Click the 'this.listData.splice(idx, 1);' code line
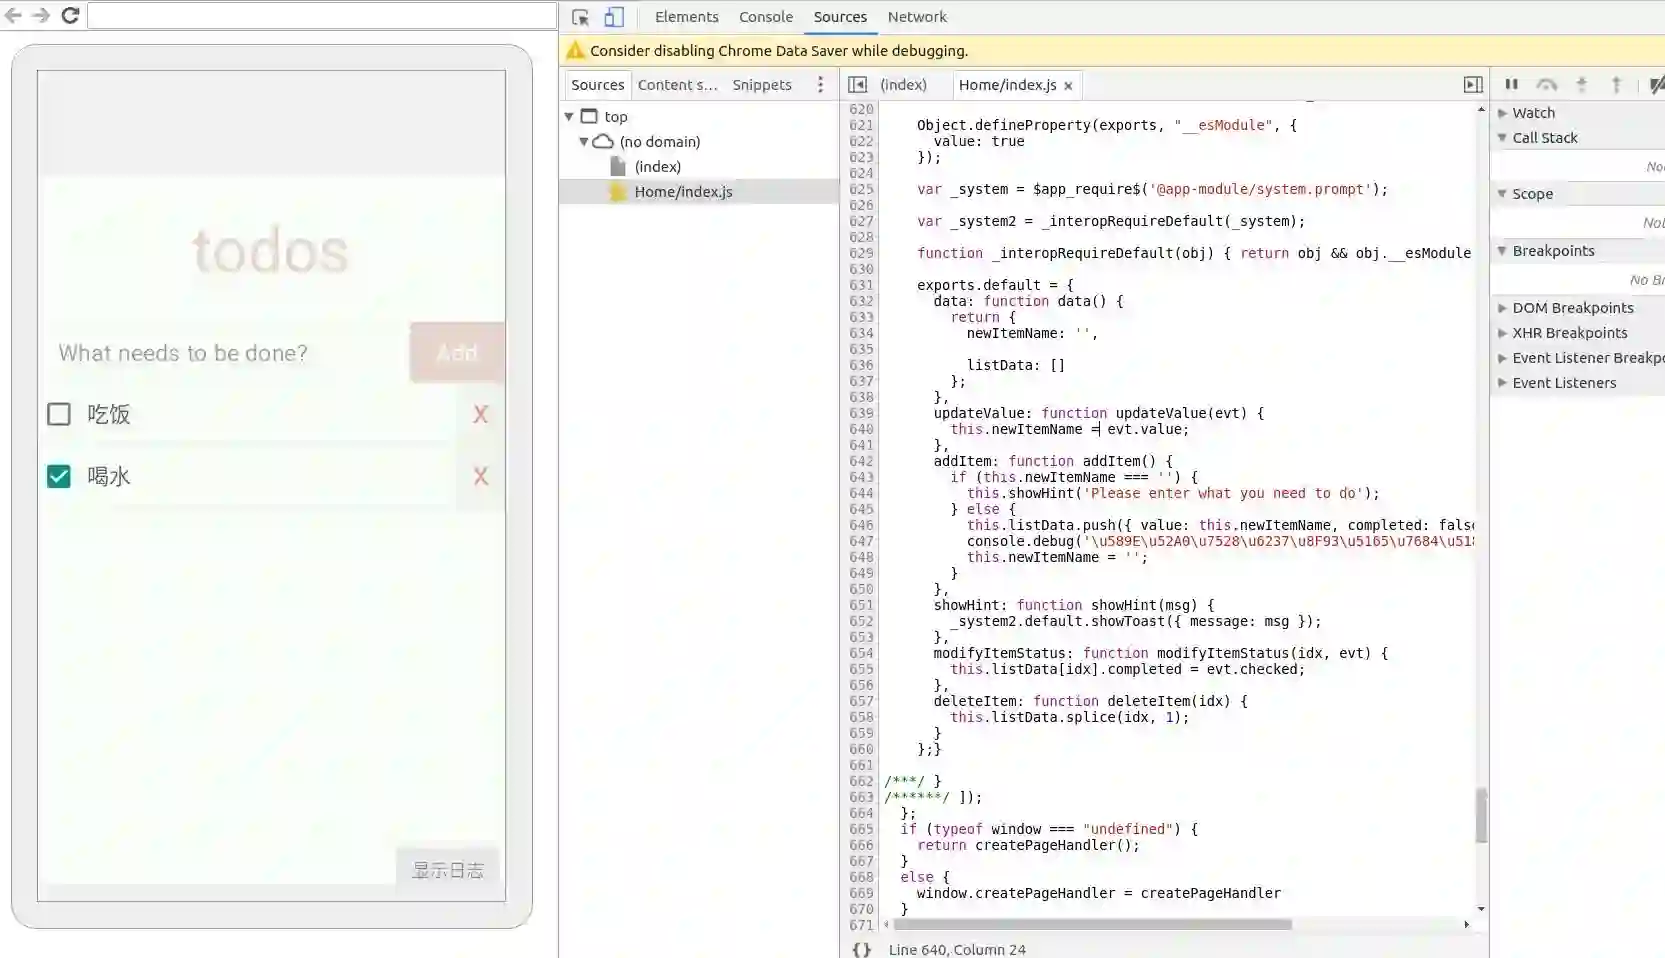 [x=1070, y=717]
